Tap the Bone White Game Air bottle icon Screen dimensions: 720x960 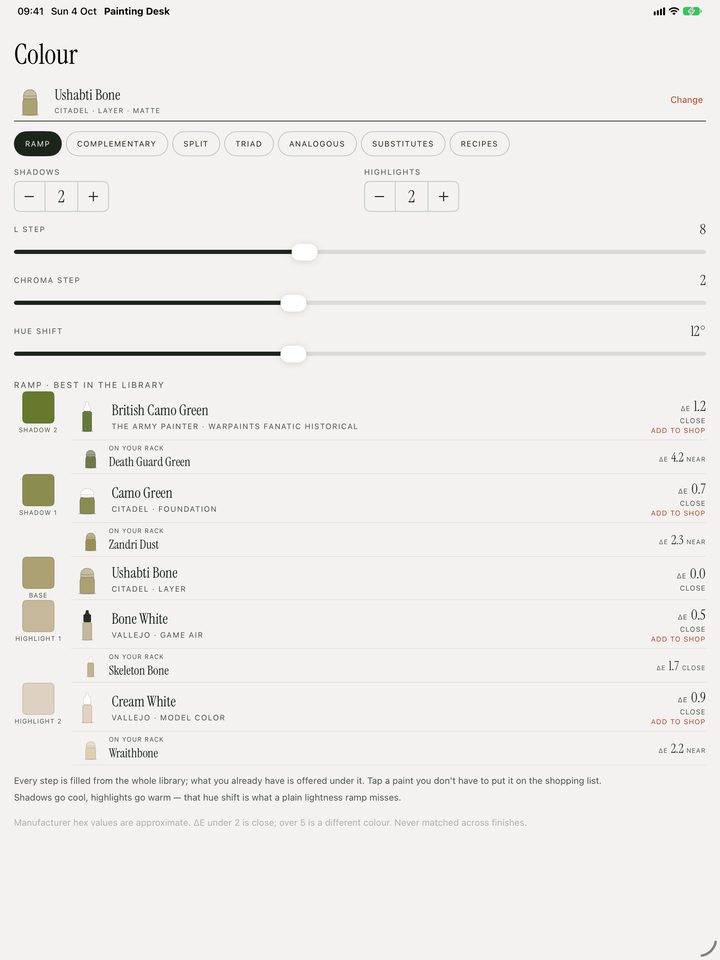click(87, 625)
